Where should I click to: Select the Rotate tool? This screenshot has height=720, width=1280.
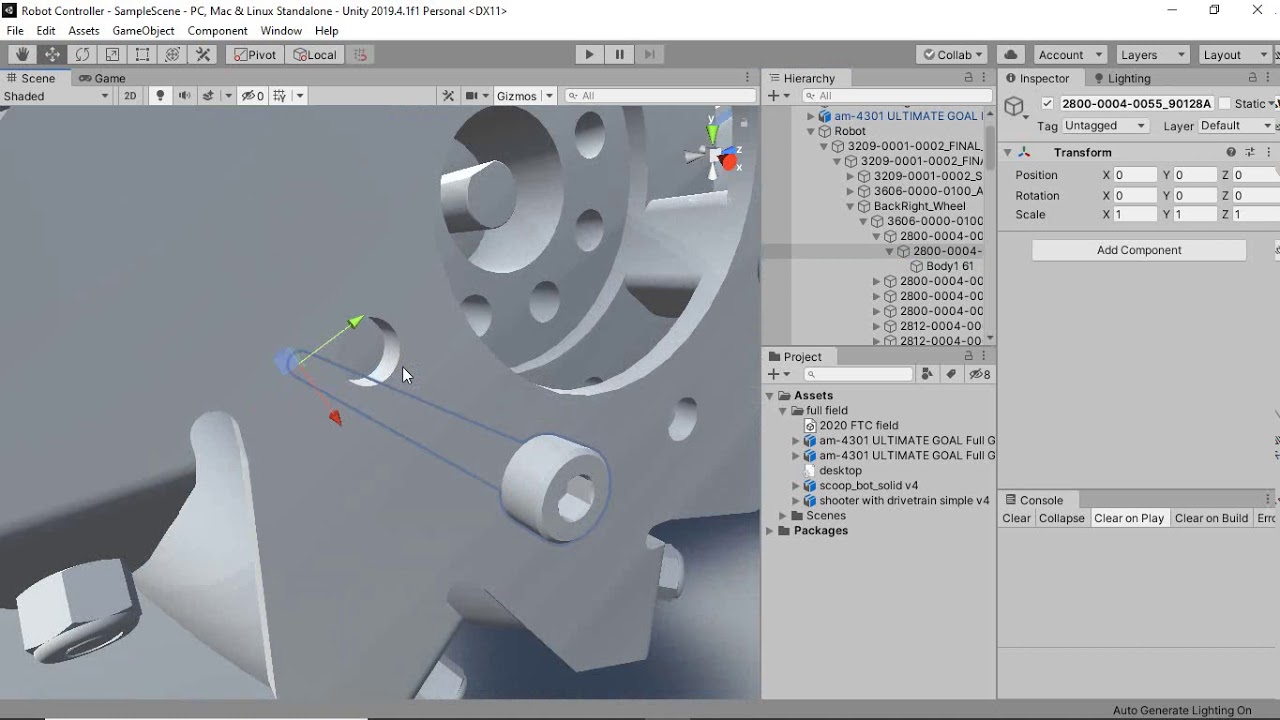(x=82, y=55)
